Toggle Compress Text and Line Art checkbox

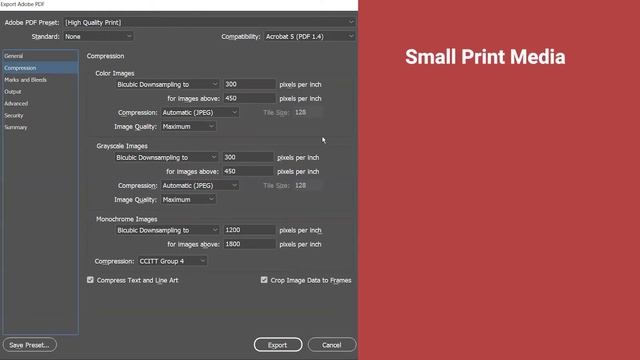pyautogui.click(x=90, y=280)
